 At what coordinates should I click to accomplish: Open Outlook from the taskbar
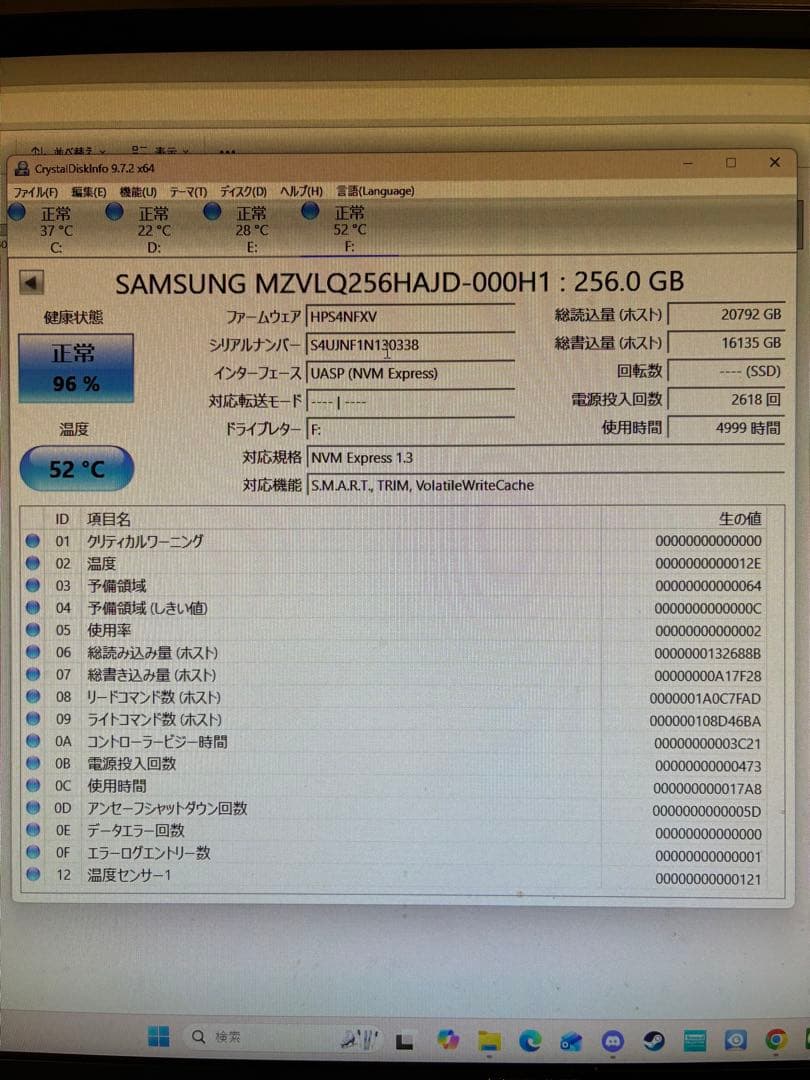(570, 1042)
